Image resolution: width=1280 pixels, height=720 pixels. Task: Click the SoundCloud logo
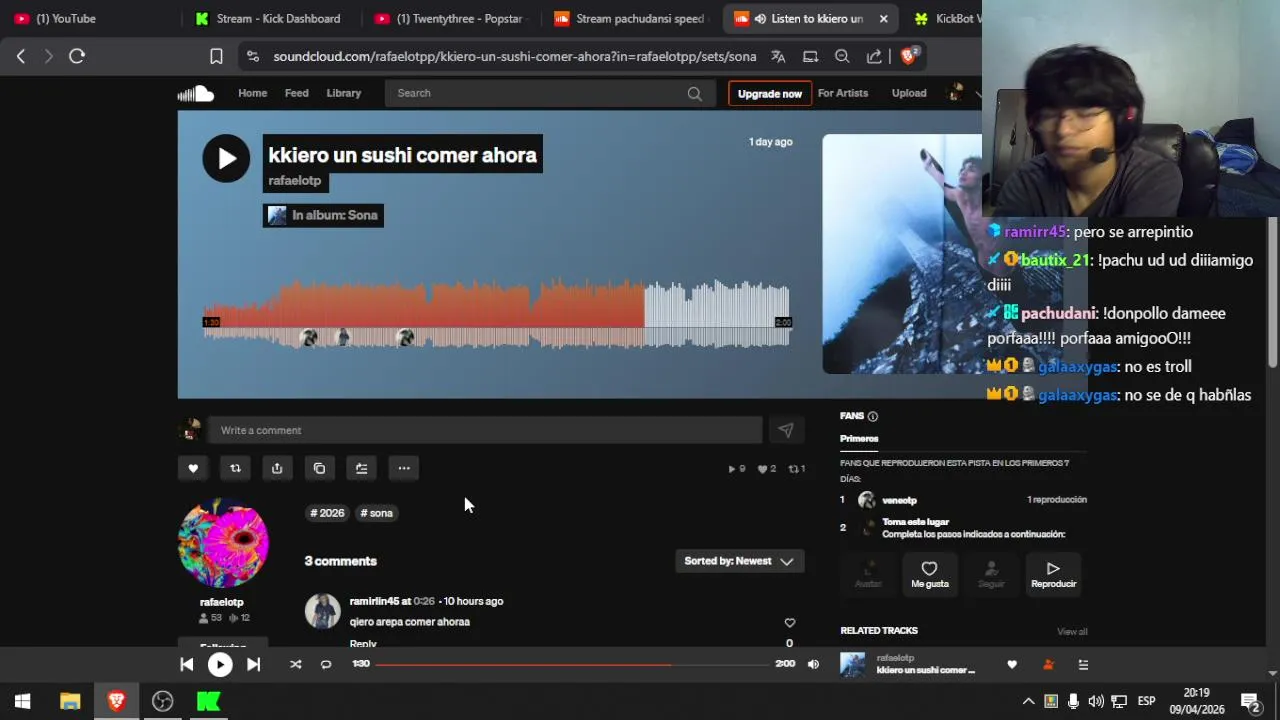coord(196,93)
